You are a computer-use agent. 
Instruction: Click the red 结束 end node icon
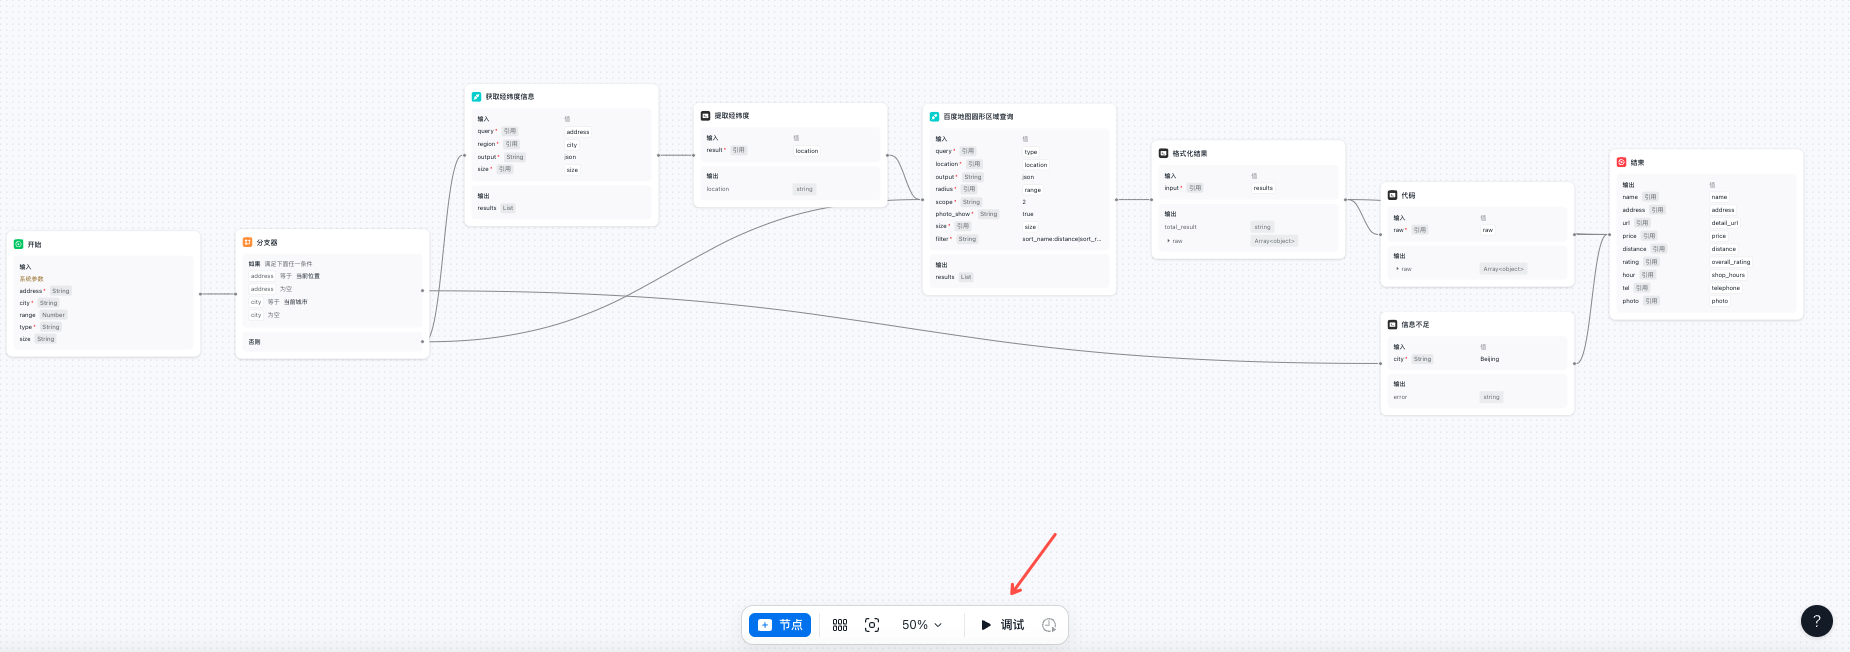click(x=1621, y=162)
